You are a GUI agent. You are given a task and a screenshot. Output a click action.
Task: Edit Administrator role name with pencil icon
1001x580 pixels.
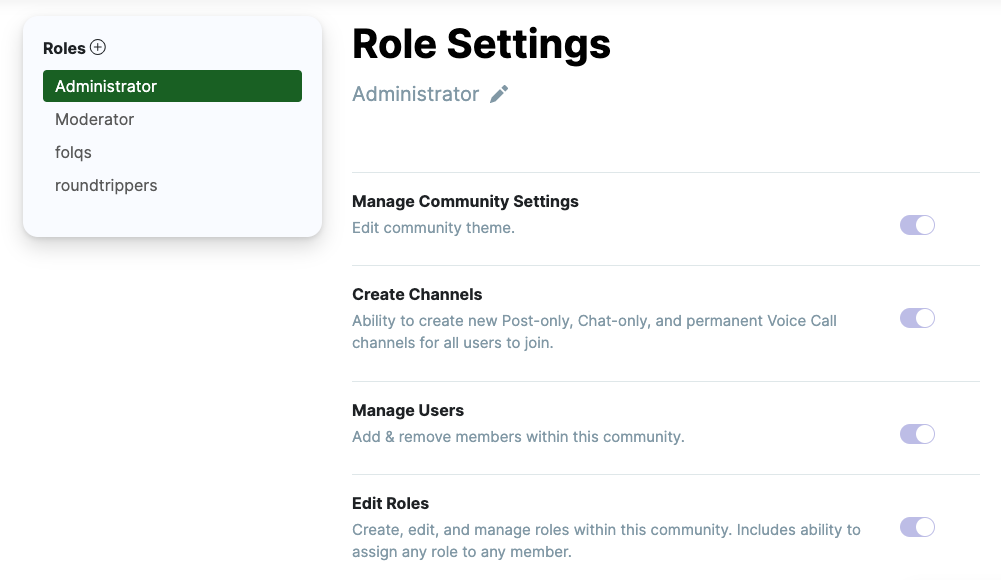pos(499,94)
